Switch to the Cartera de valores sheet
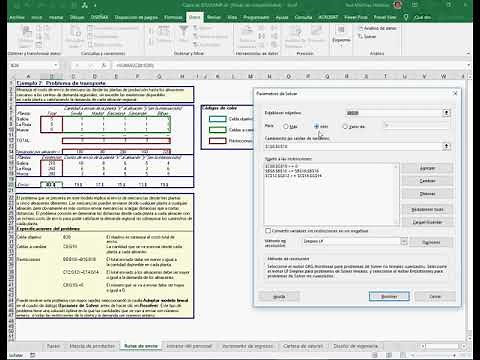The image size is (480, 360). [303, 346]
